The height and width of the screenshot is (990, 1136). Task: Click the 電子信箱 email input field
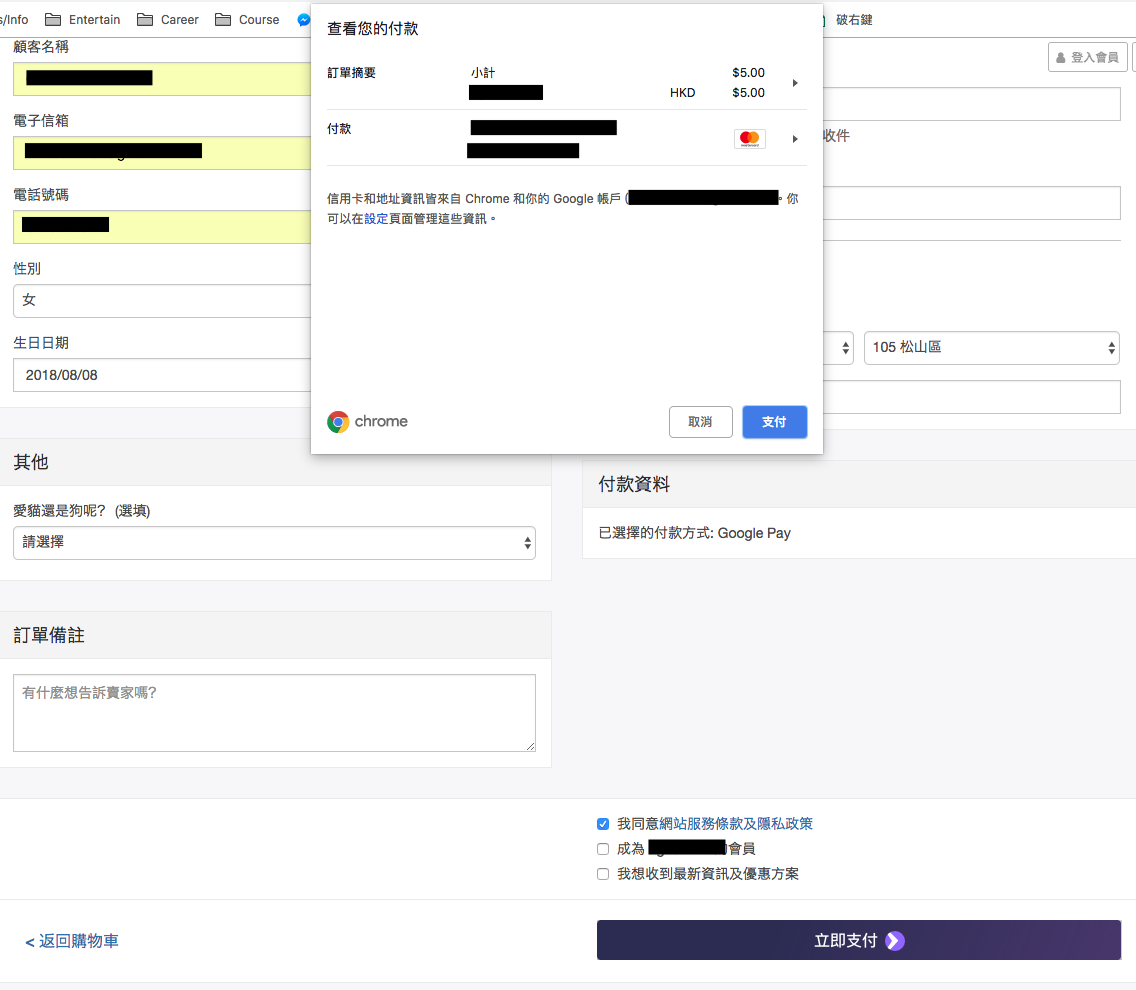point(162,153)
